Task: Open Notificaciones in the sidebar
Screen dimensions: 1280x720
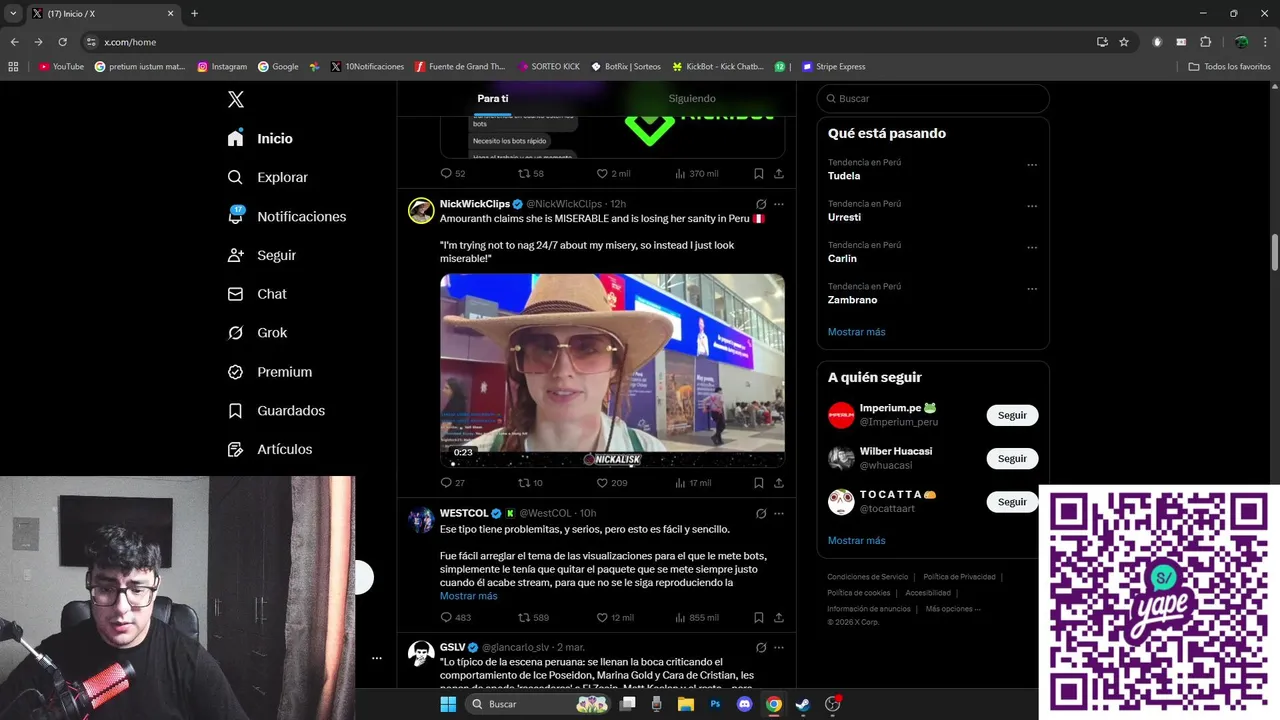Action: [x=287, y=216]
